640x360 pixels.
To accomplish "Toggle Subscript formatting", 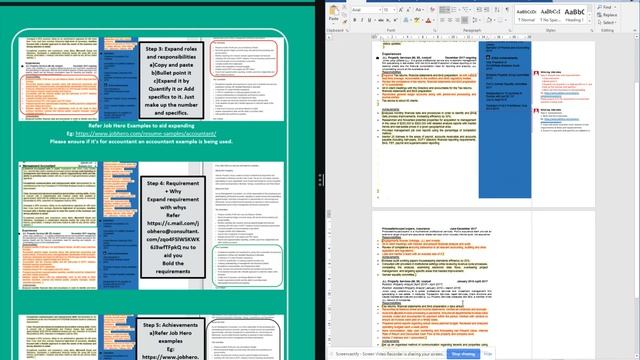I will [x=388, y=20].
